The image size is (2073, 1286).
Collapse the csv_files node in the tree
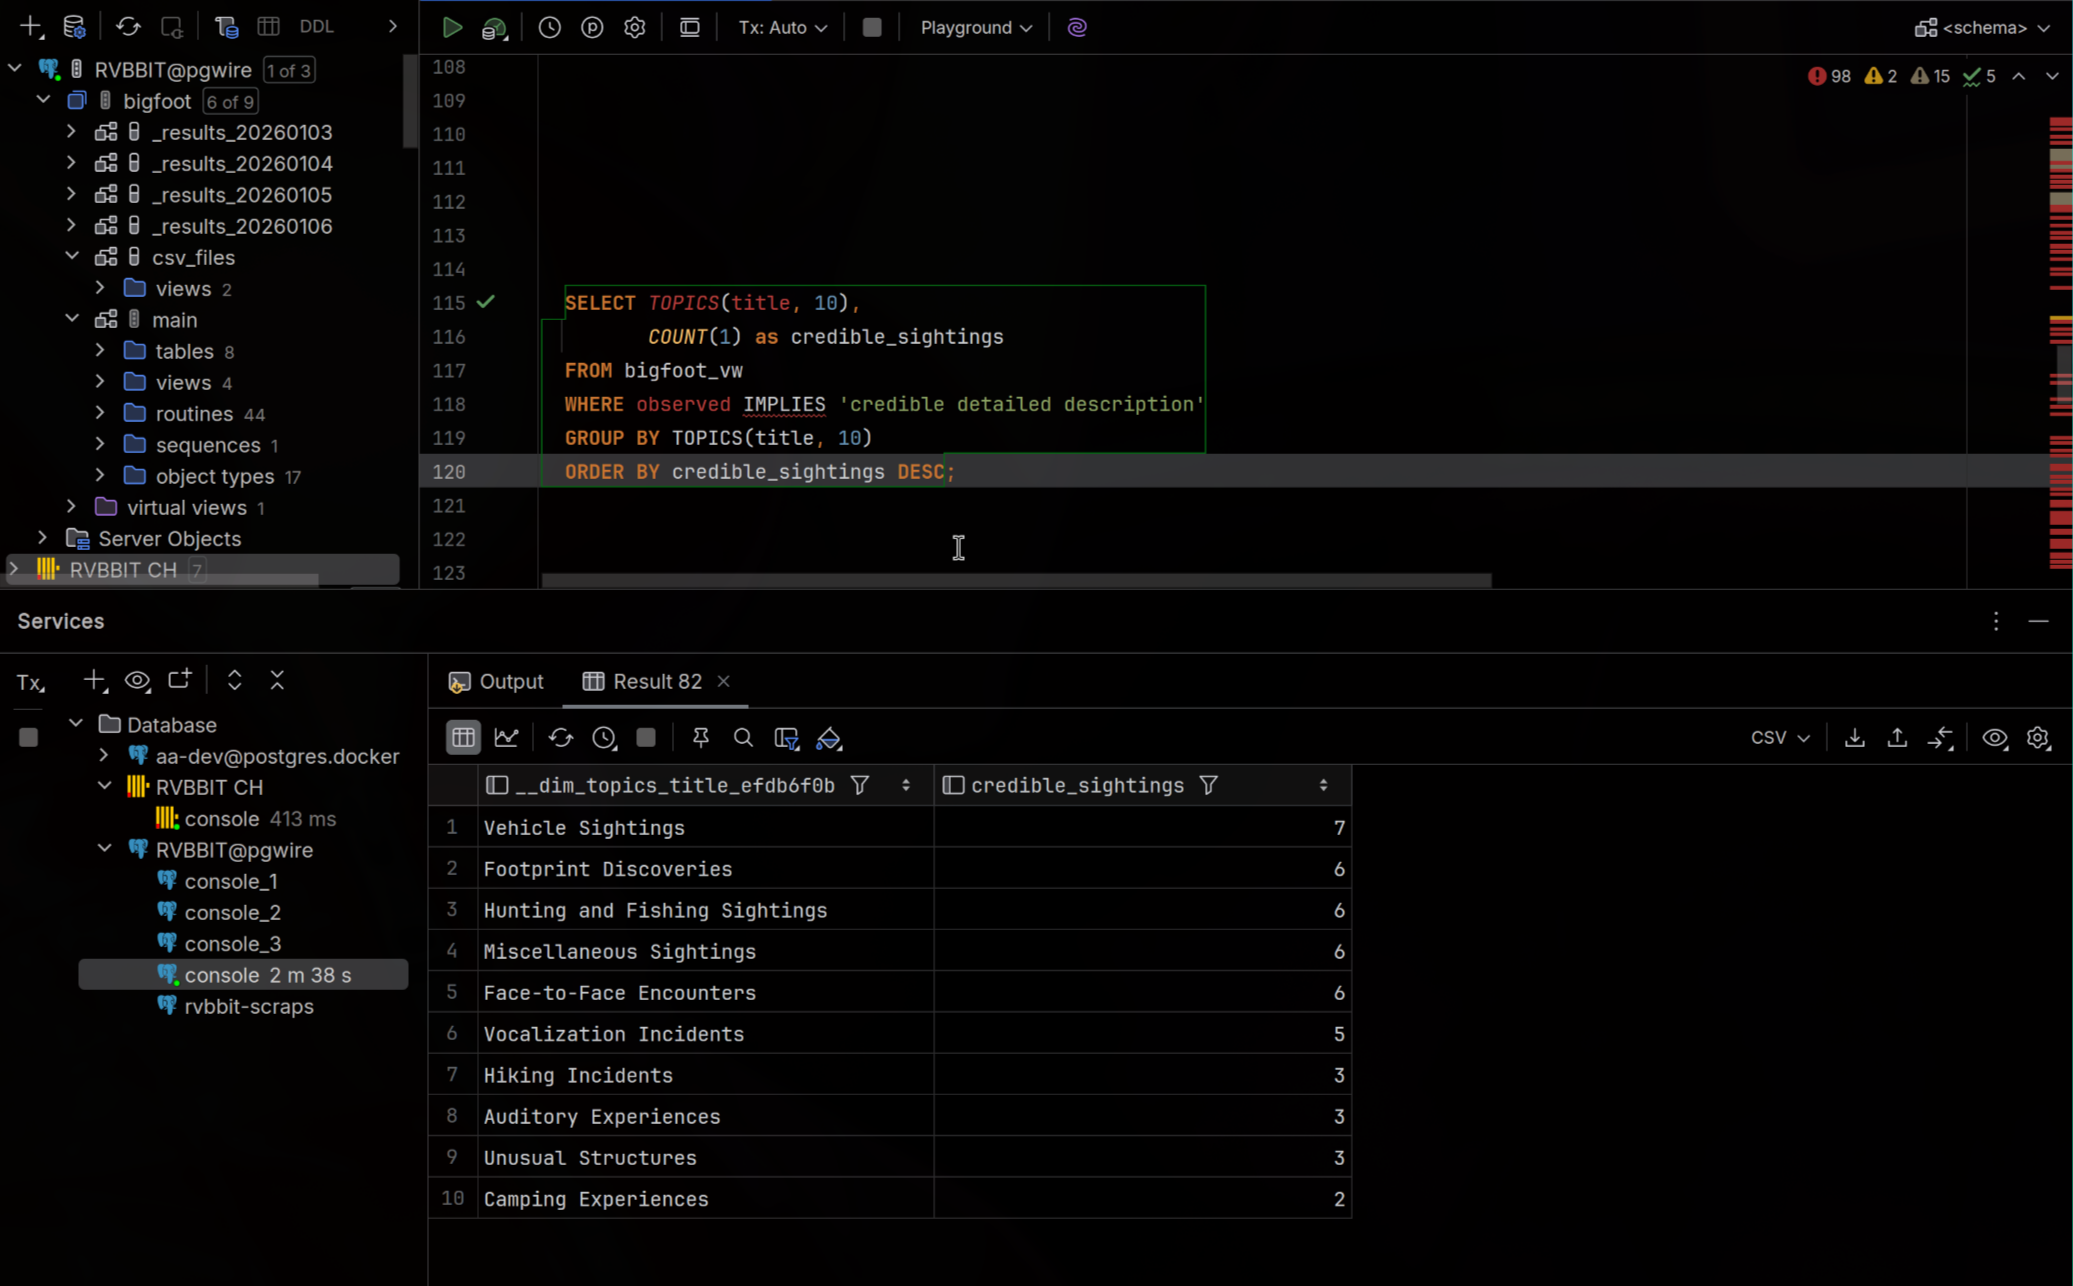tap(72, 256)
